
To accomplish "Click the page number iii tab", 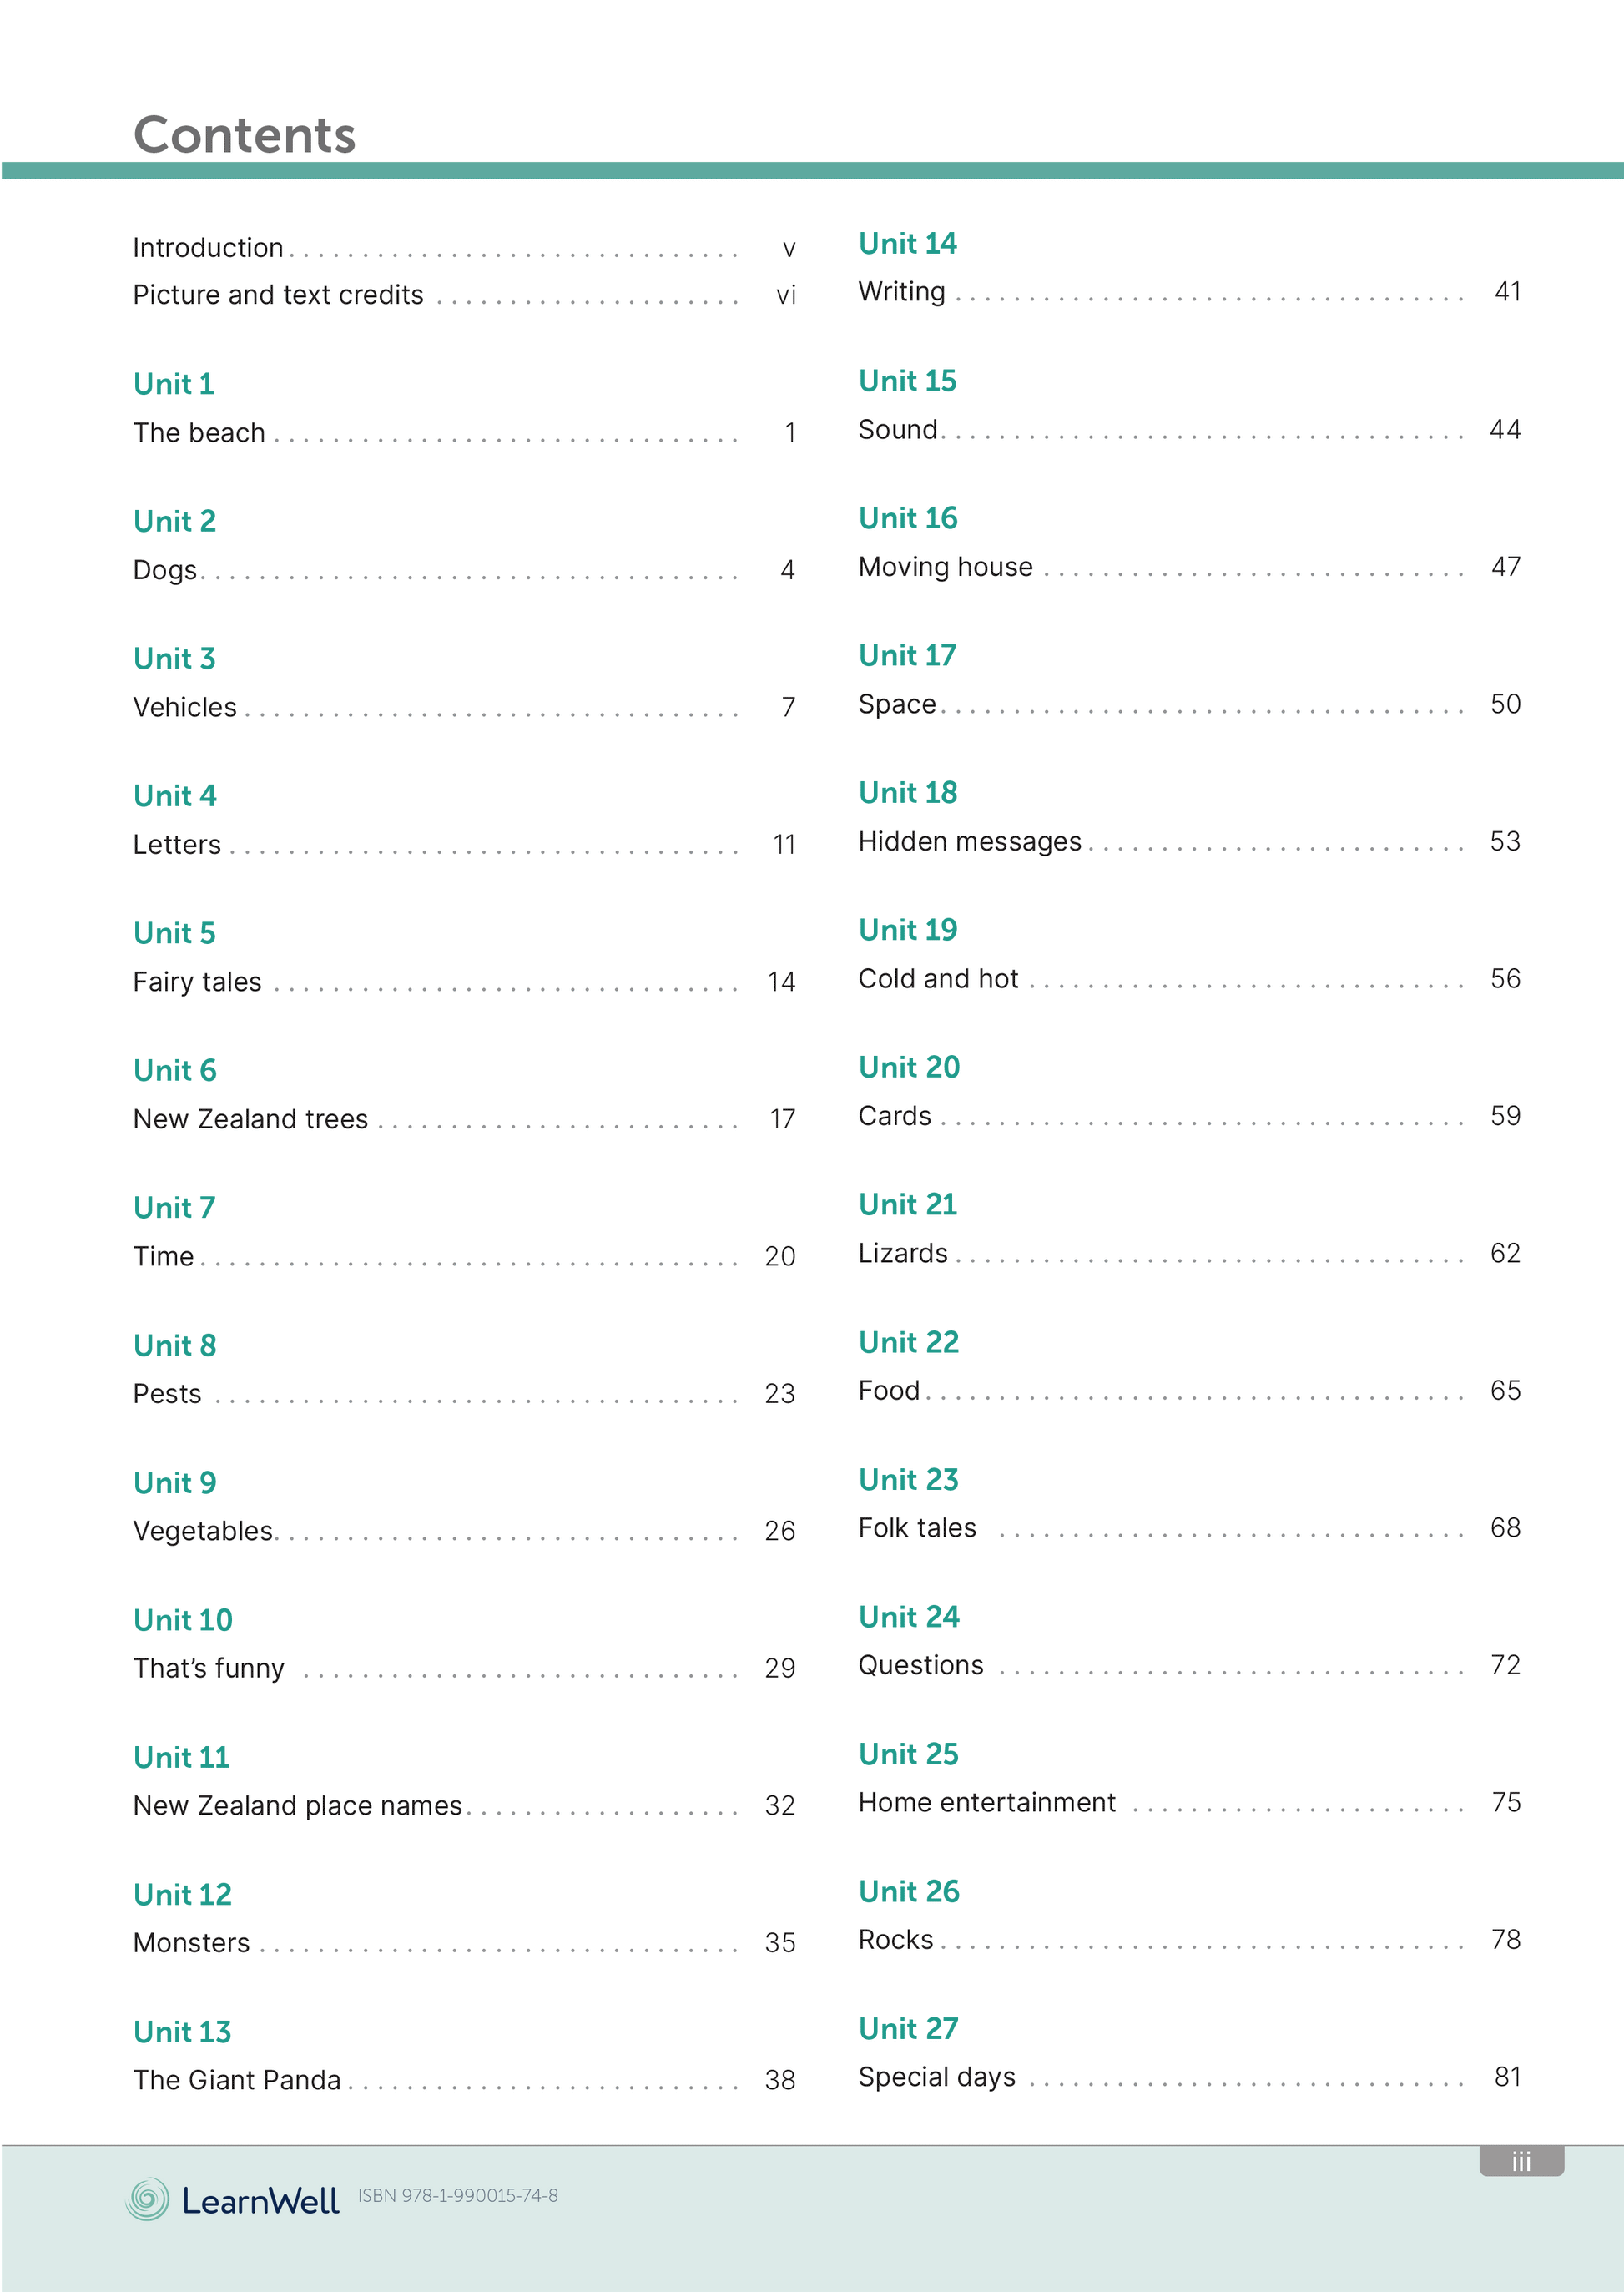I will (x=1520, y=2161).
